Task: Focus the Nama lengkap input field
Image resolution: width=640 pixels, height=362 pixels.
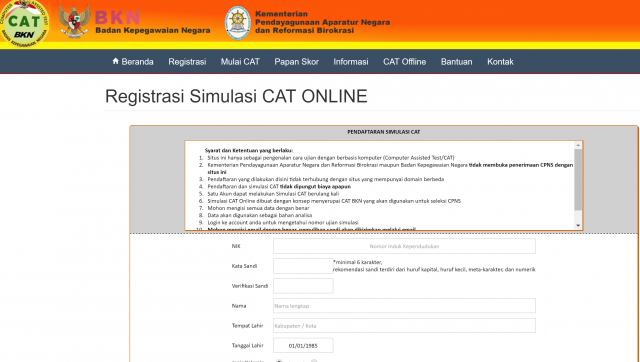Action: (x=404, y=306)
